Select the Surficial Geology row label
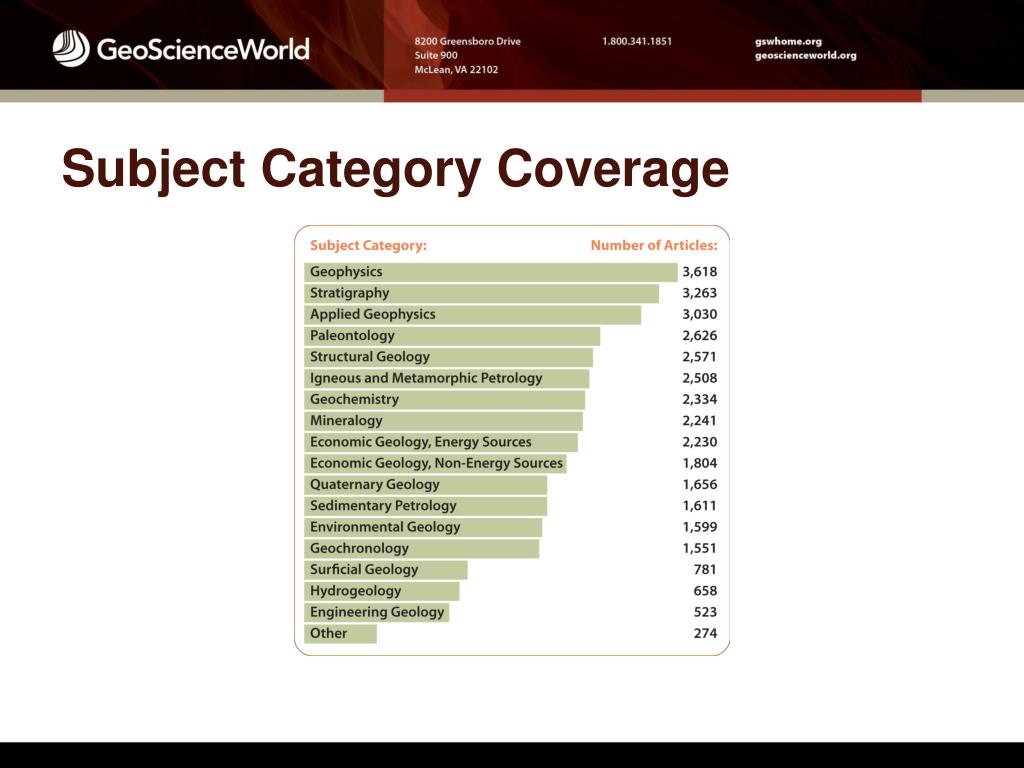Screen dimensions: 1024x768 [364, 570]
